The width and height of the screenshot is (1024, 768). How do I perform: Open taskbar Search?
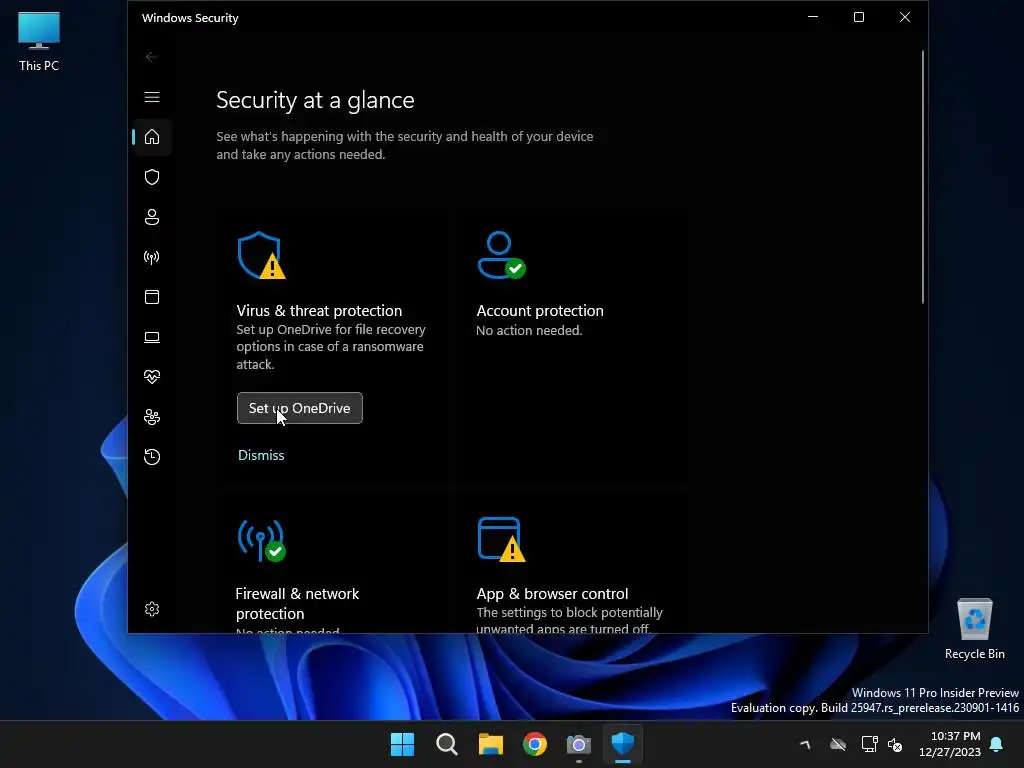[x=447, y=744]
